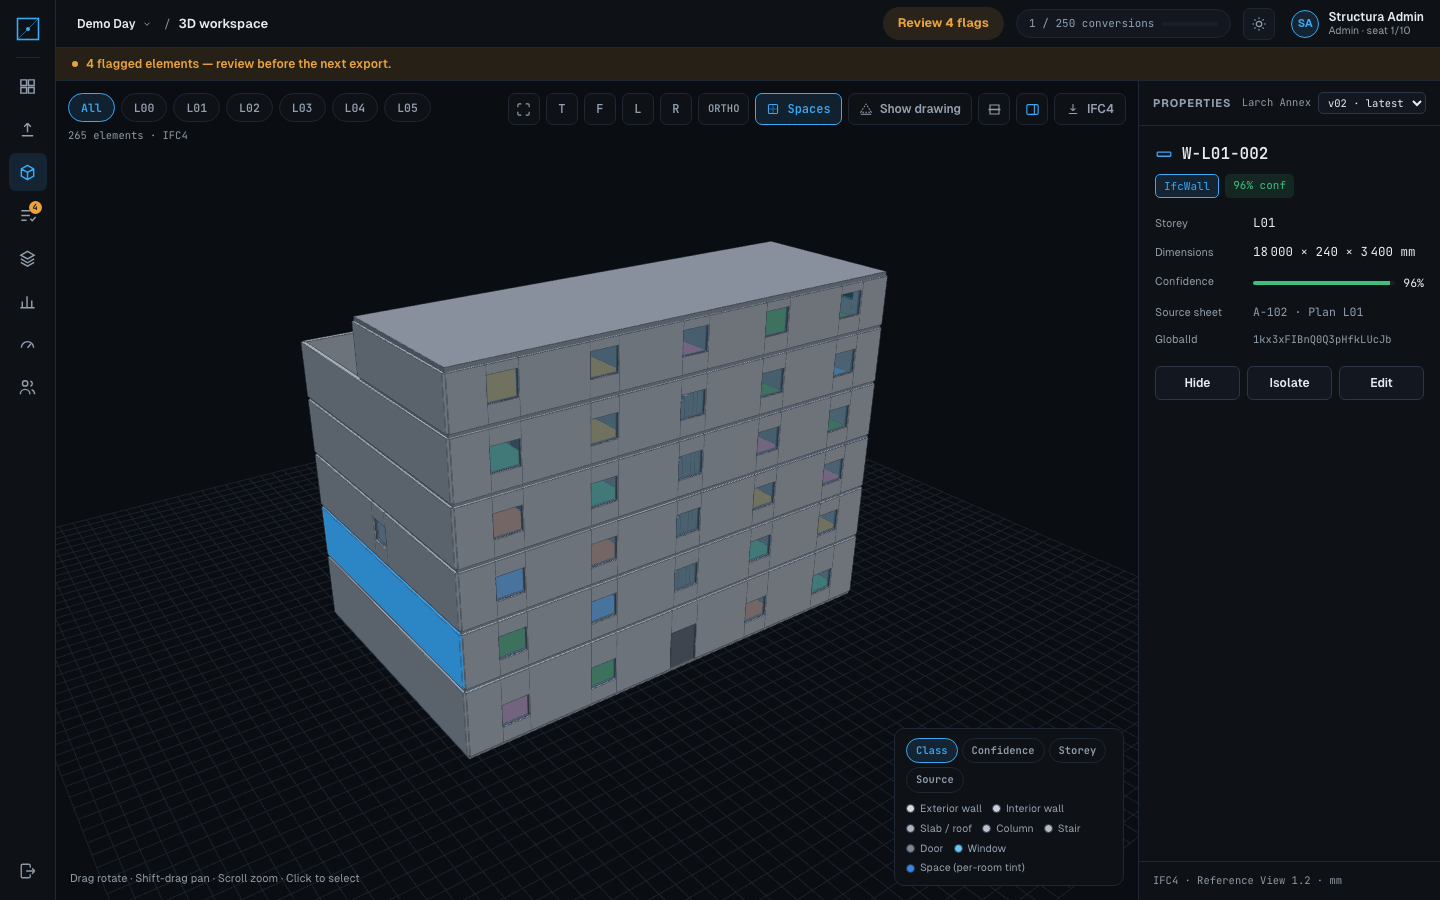Click the dark door on building ground floor
The image size is (1440, 900).
pyautogui.click(x=682, y=647)
